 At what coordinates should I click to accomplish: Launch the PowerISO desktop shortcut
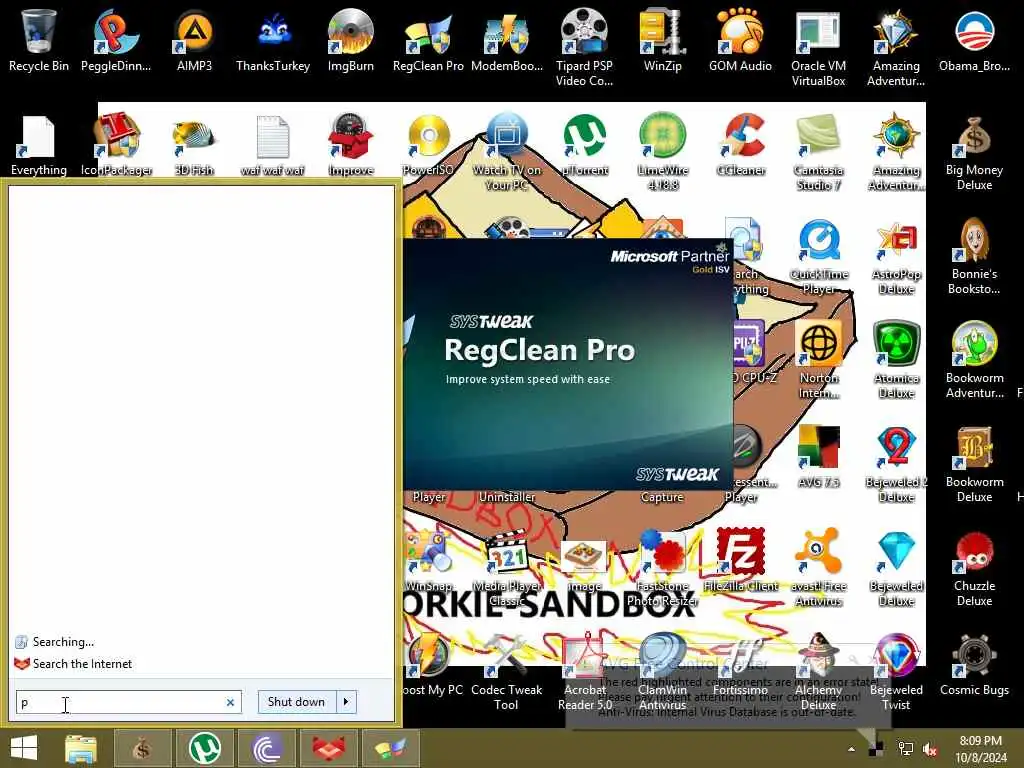[x=428, y=144]
